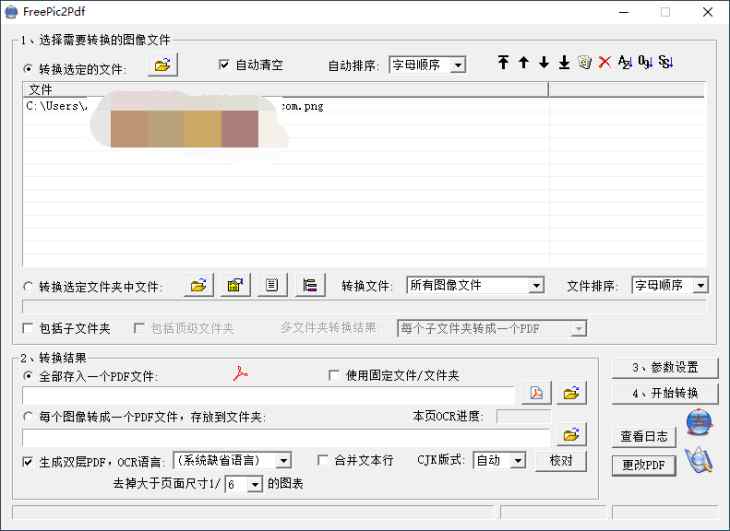This screenshot has height=531, width=730.
Task: Click the red Acrobat PDF logo icon
Action: coord(240,373)
